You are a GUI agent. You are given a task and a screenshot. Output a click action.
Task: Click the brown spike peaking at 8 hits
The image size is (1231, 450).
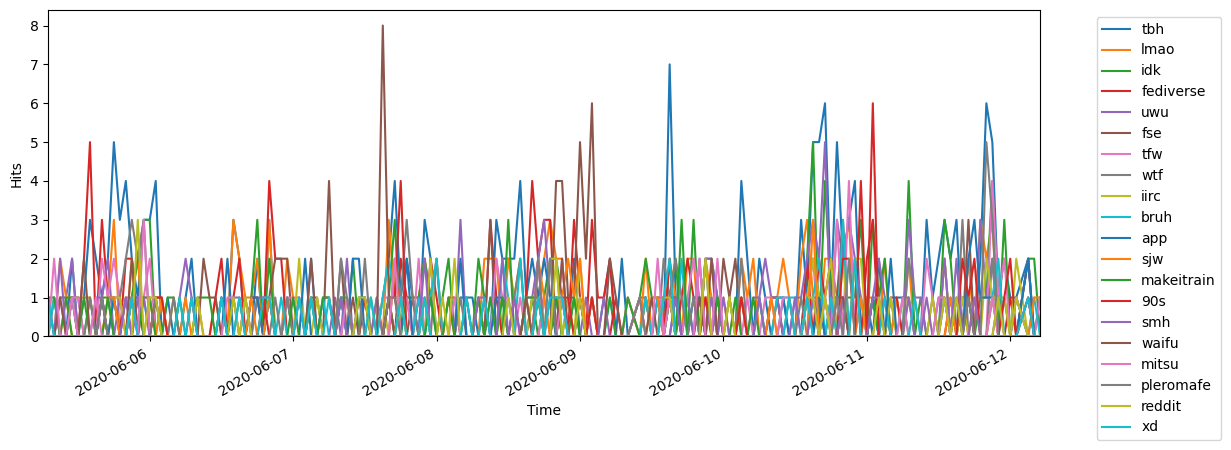point(382,27)
